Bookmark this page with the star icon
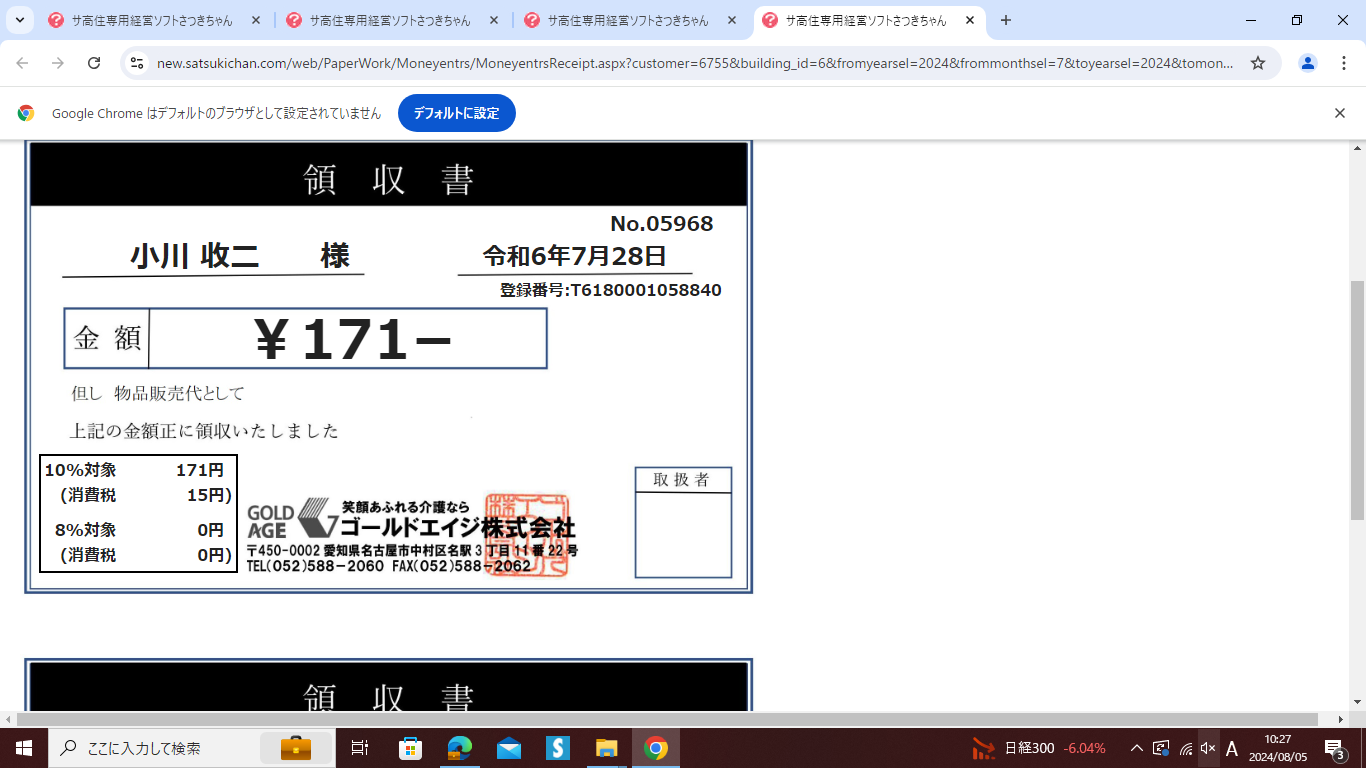 pyautogui.click(x=1258, y=63)
